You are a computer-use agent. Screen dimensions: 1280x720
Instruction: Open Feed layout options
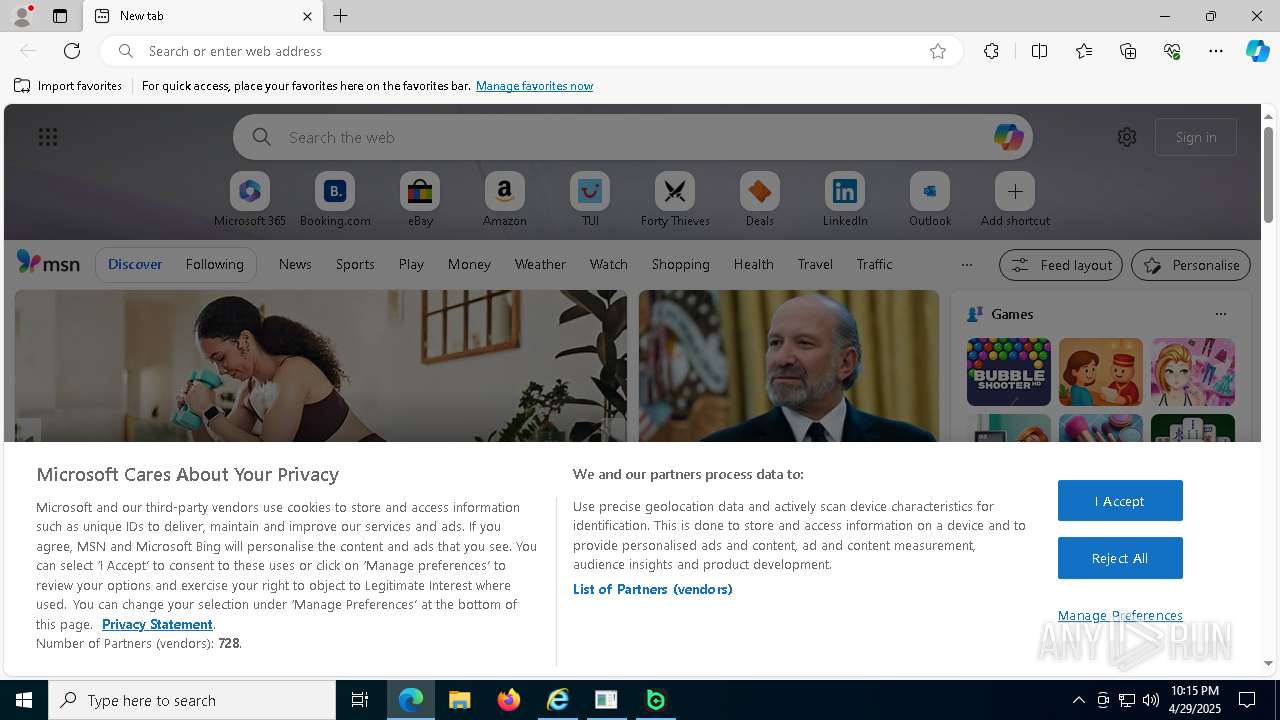(x=1061, y=265)
